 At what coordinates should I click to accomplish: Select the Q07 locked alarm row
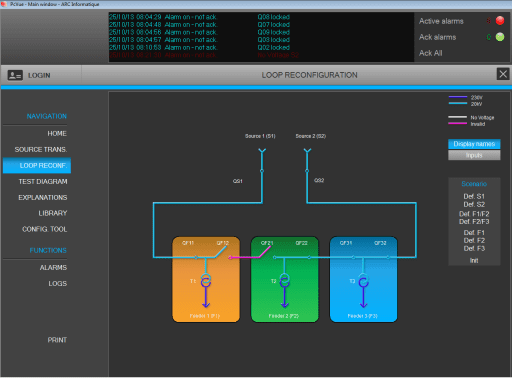pos(261,25)
